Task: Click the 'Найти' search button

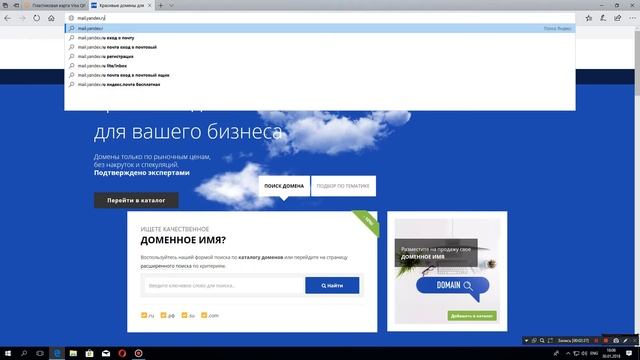Action: 332,285
